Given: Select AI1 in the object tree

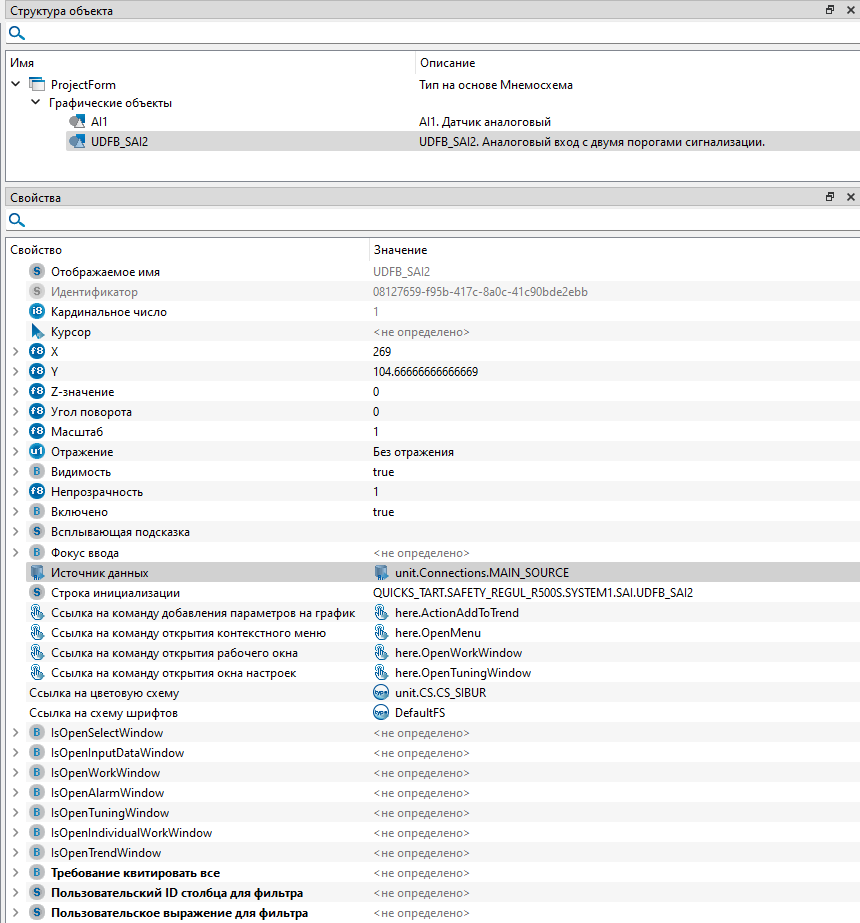Looking at the screenshot, I should [99, 122].
